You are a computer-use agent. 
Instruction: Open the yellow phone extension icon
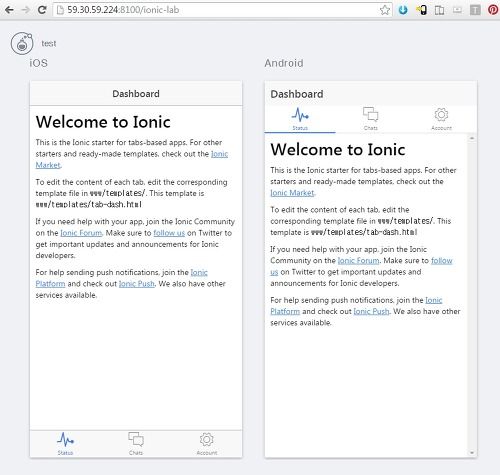pyautogui.click(x=421, y=10)
